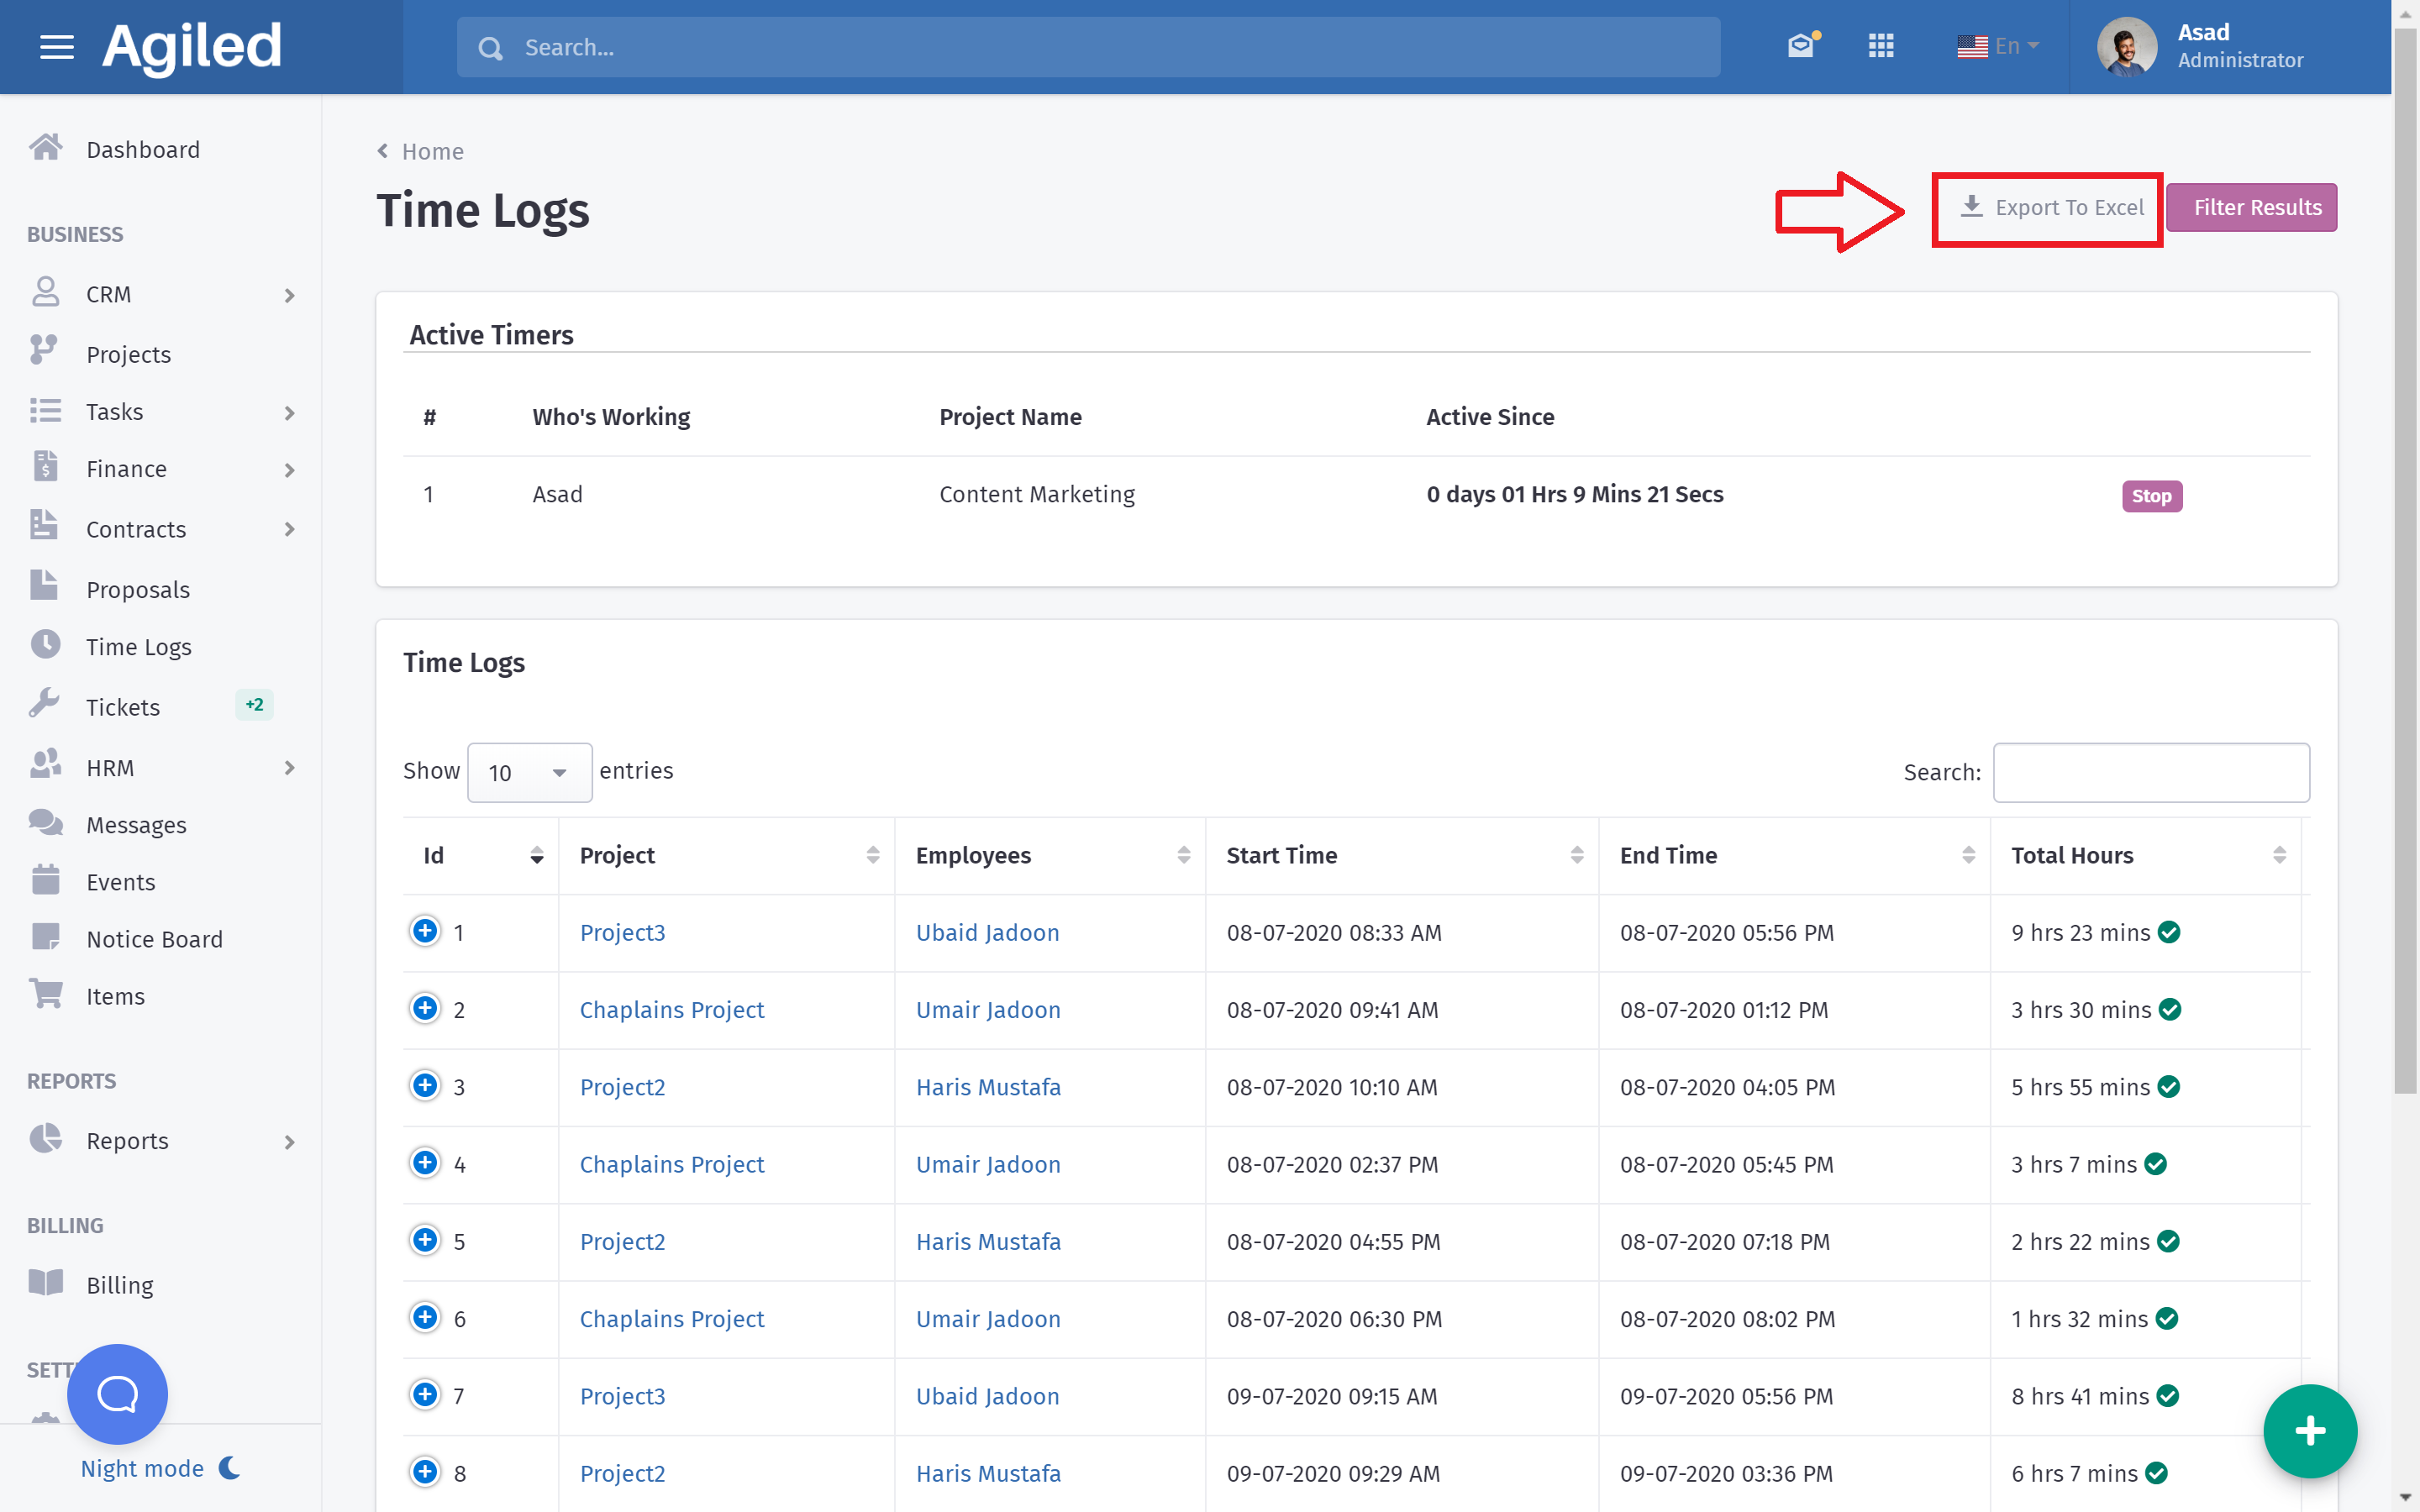The image size is (2420, 1512).
Task: Open the chat support bubble
Action: click(x=117, y=1393)
